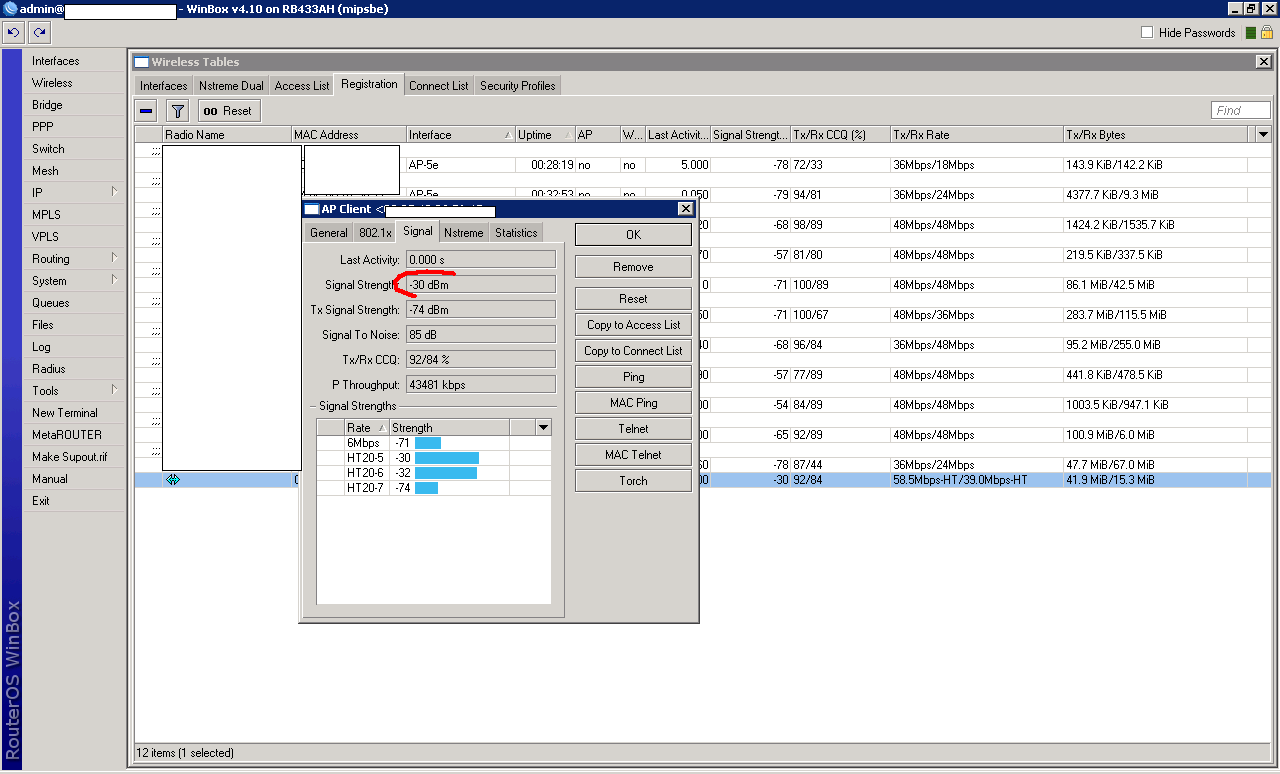
Task: Open the Security Profiles tab
Action: [x=517, y=86]
